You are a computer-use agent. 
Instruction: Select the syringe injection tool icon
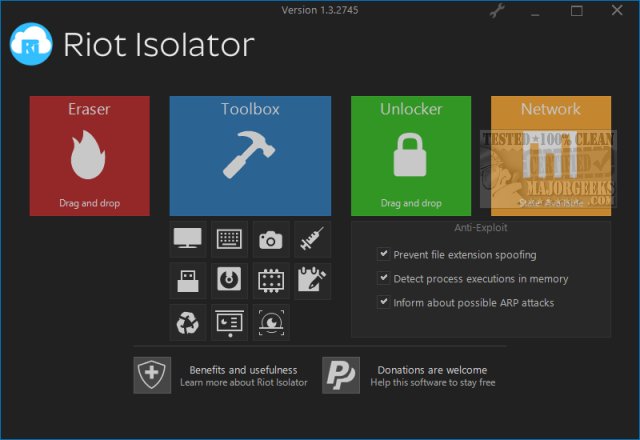[313, 239]
